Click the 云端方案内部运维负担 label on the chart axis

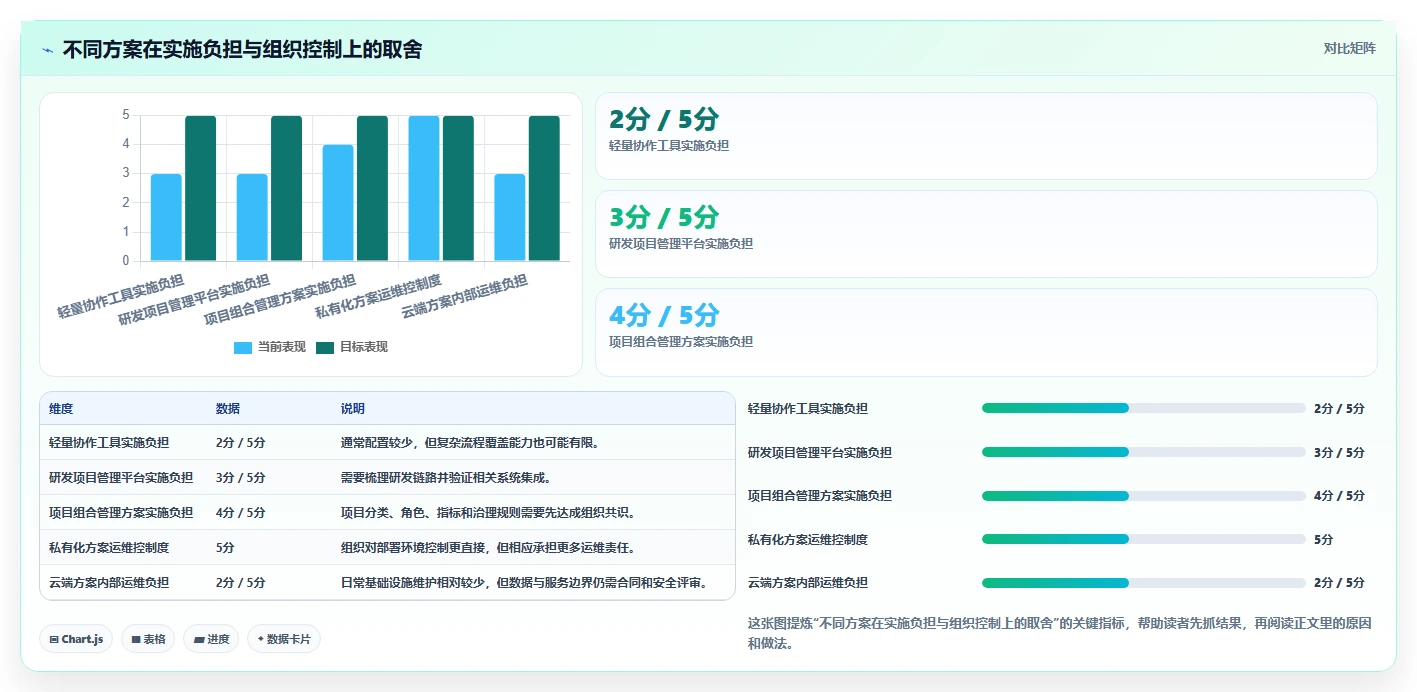click(x=464, y=296)
